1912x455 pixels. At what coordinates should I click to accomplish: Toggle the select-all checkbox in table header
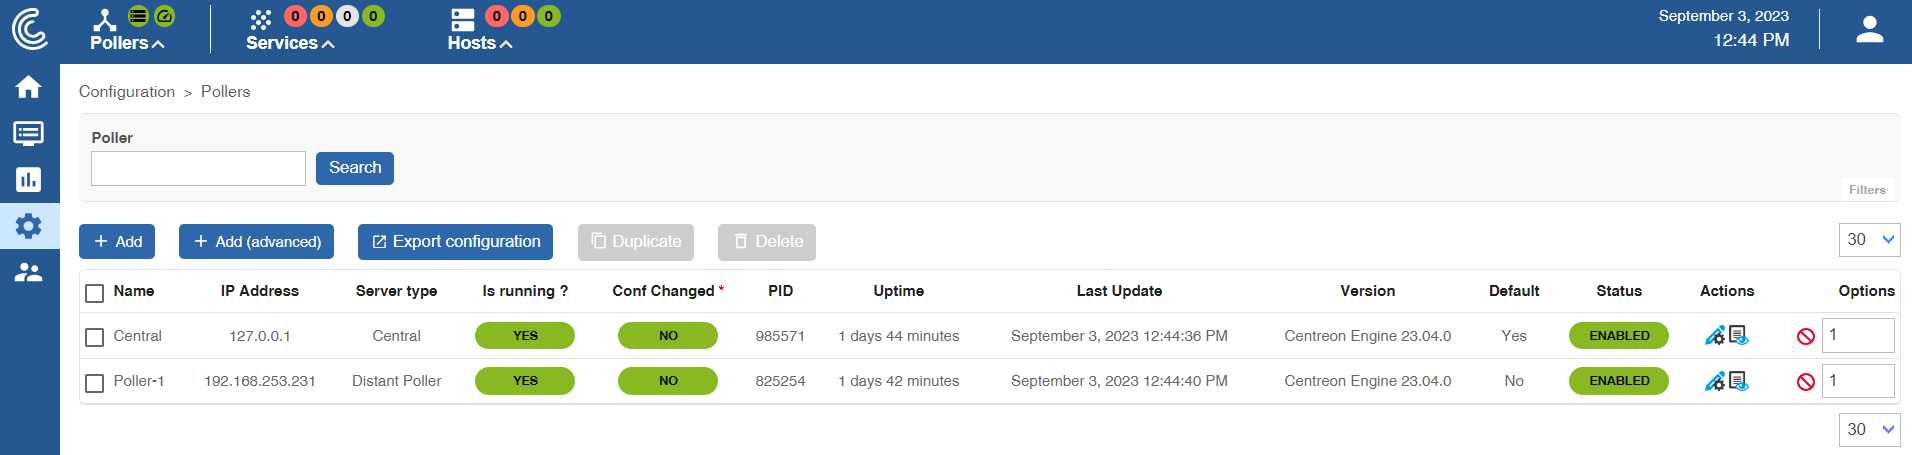(x=95, y=293)
